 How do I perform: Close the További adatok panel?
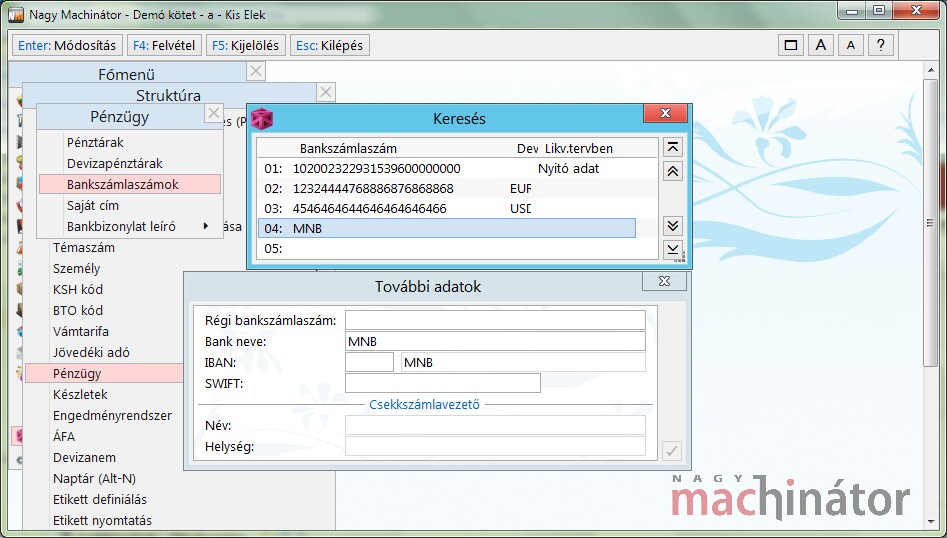point(664,281)
